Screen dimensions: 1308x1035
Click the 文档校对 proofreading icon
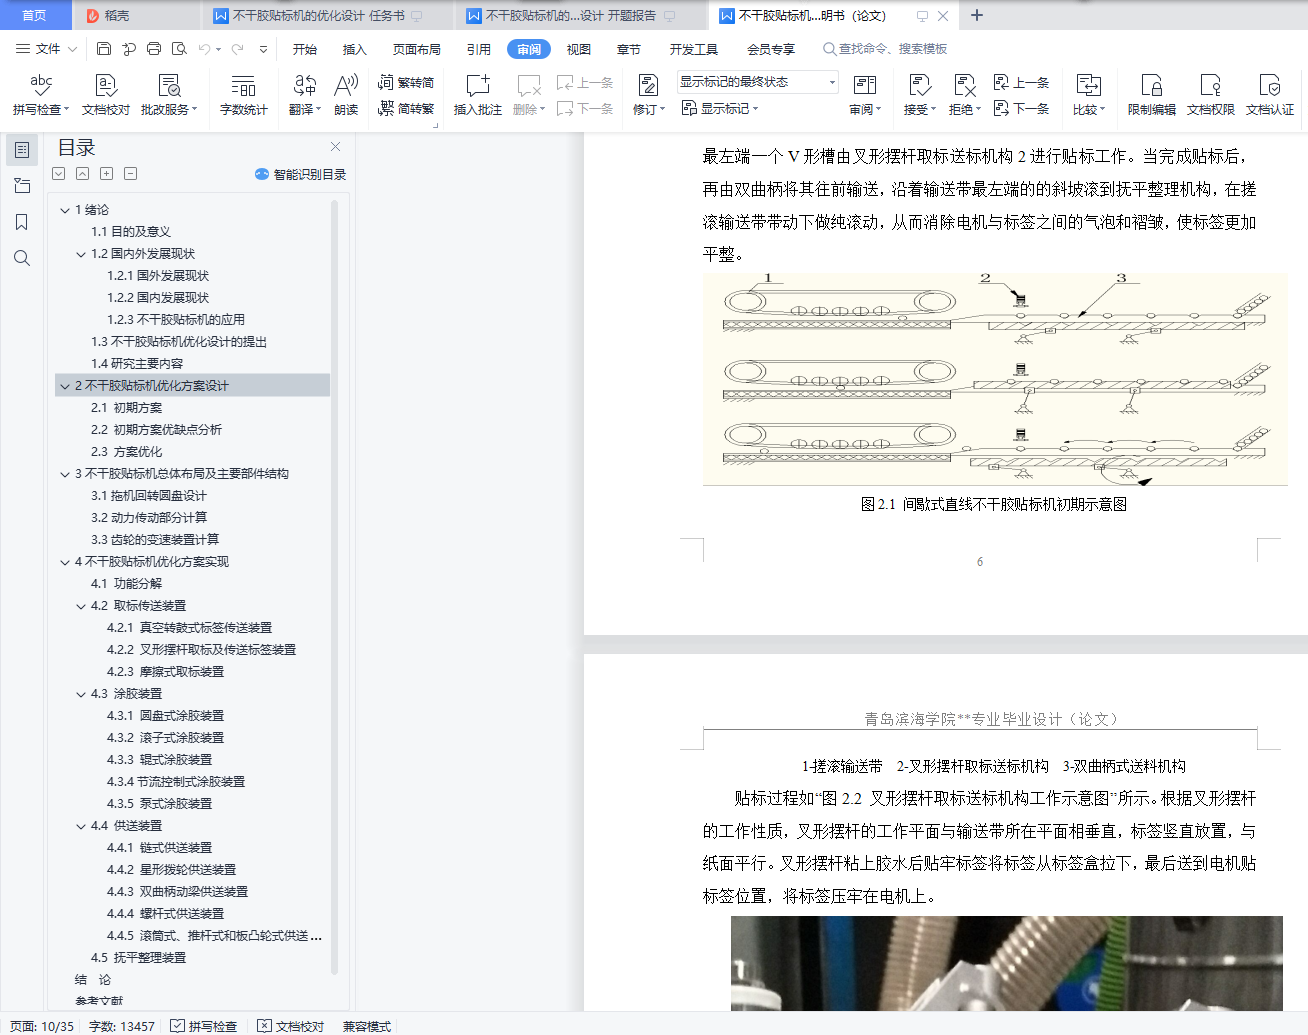tap(106, 95)
